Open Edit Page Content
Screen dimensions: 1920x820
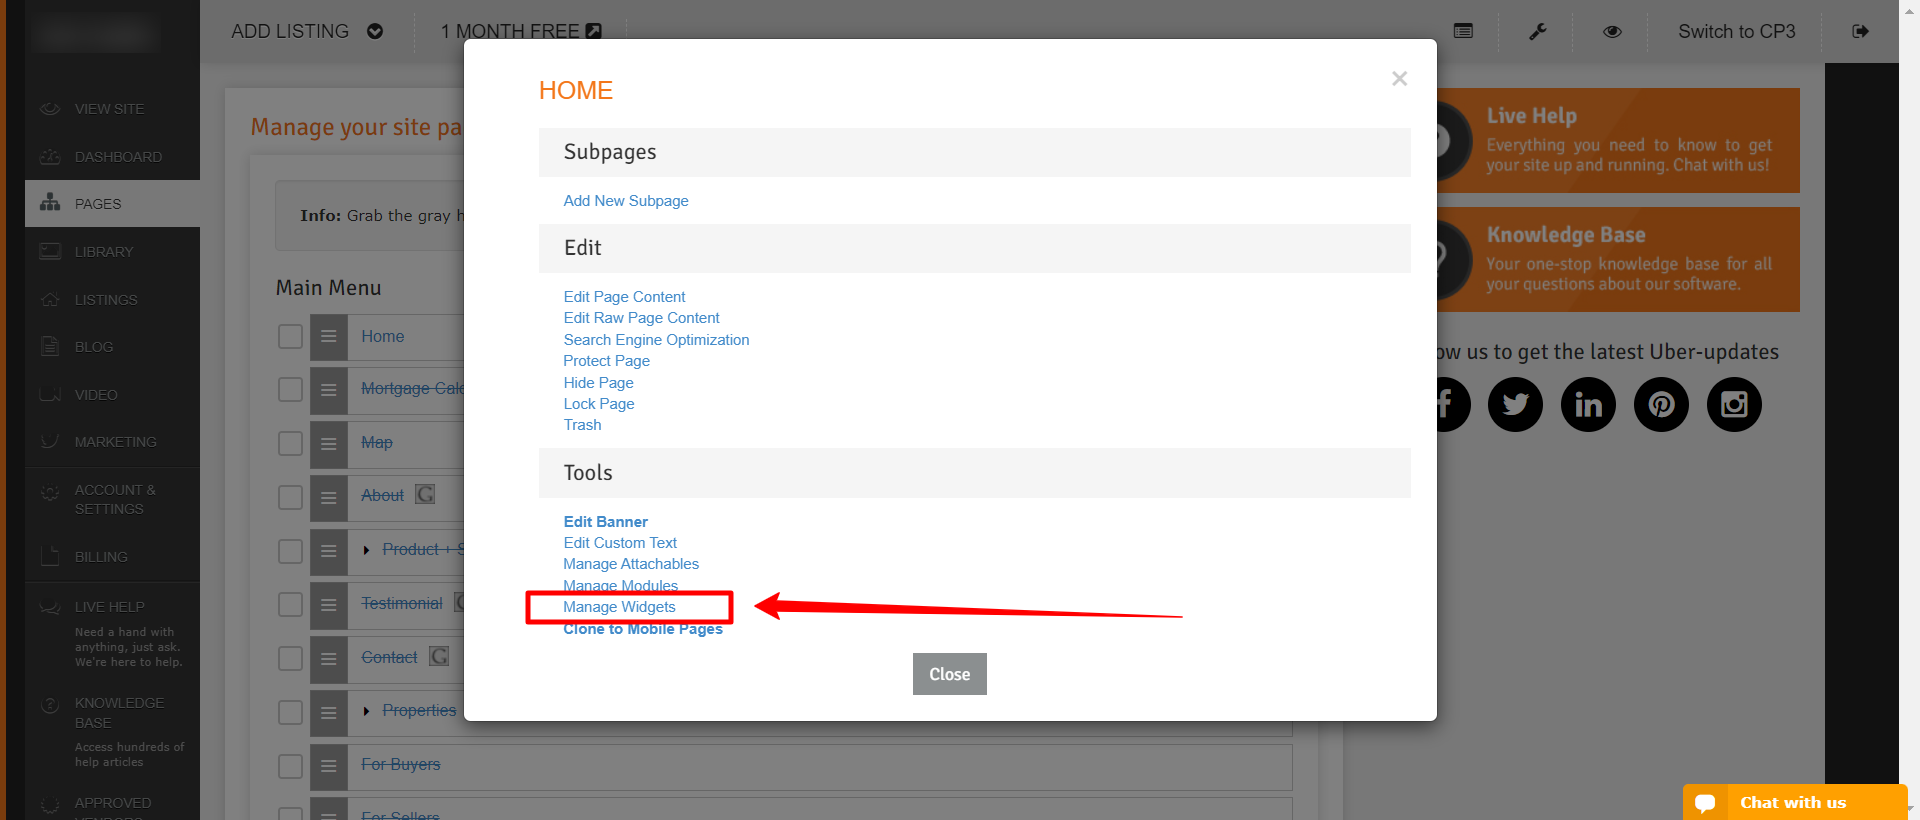[624, 297]
